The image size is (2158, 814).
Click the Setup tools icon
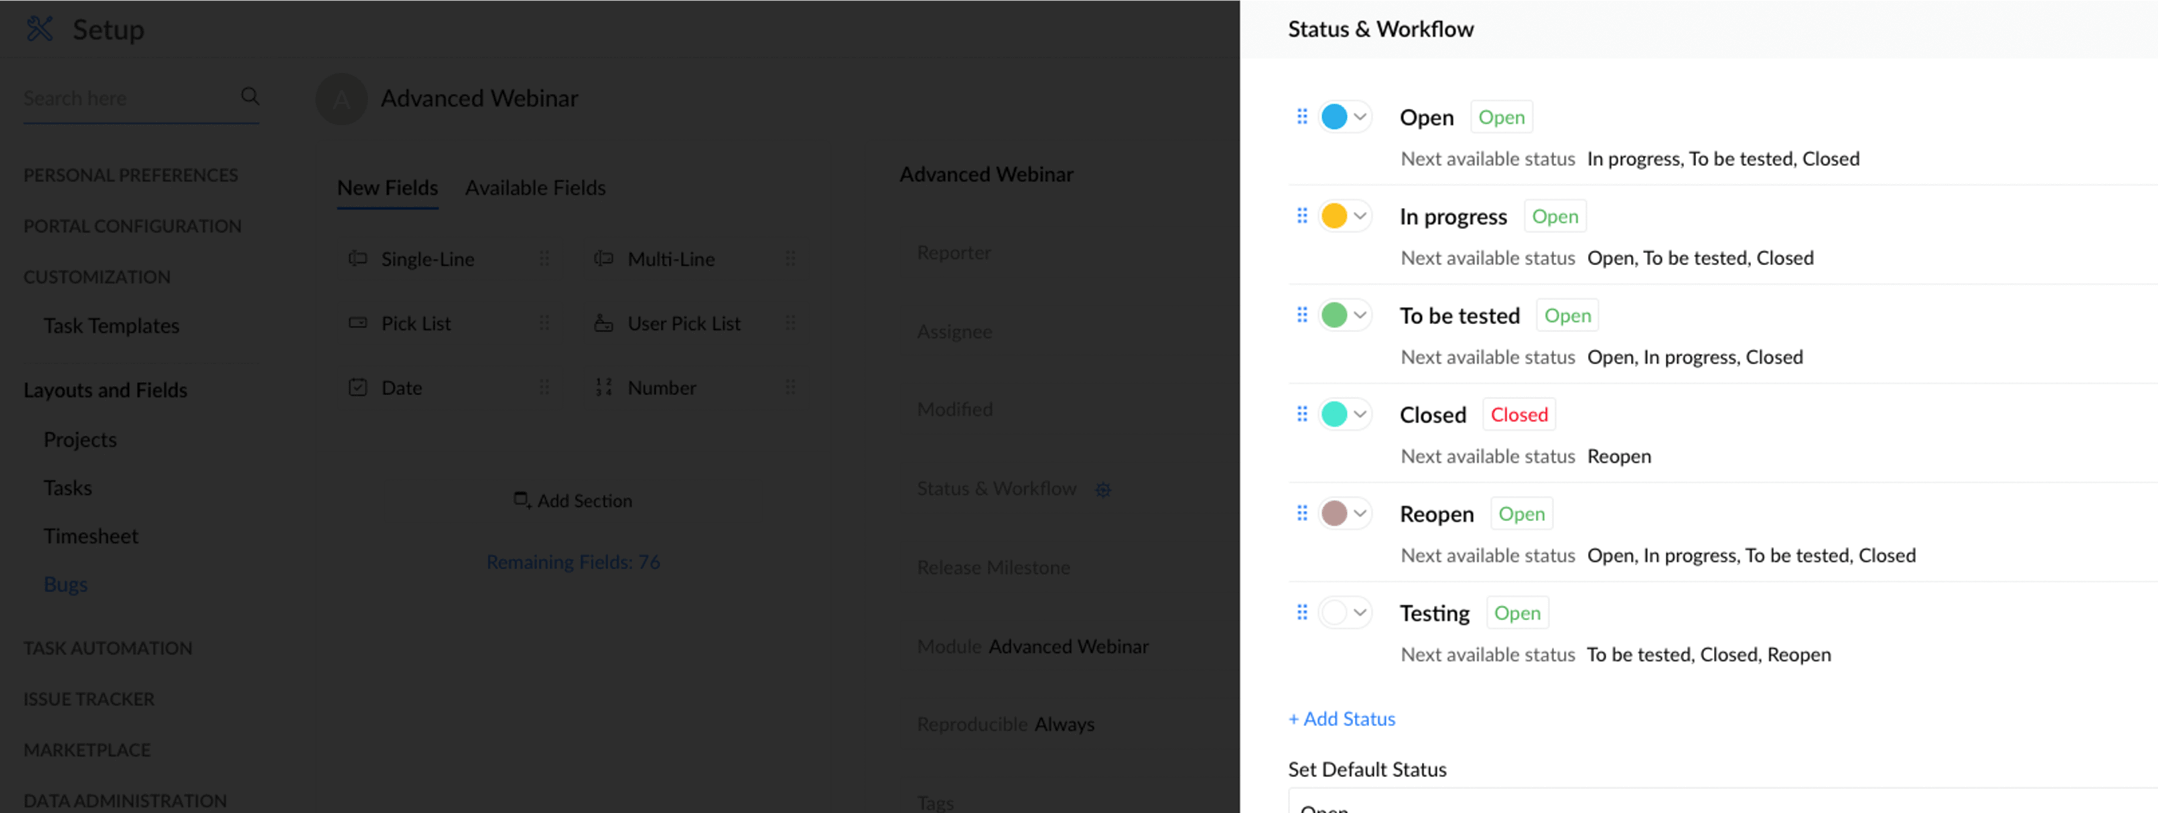click(x=39, y=28)
